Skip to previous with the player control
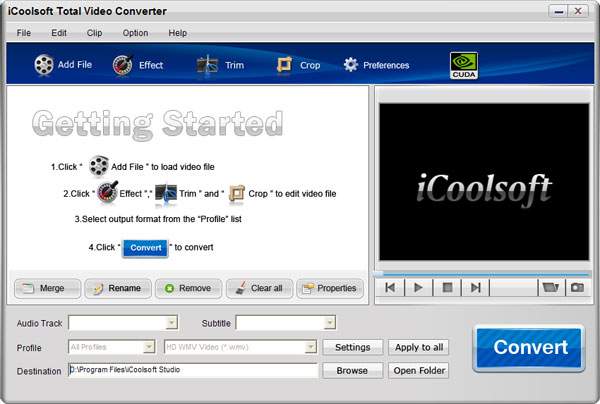The height and width of the screenshot is (404, 600). pos(390,287)
